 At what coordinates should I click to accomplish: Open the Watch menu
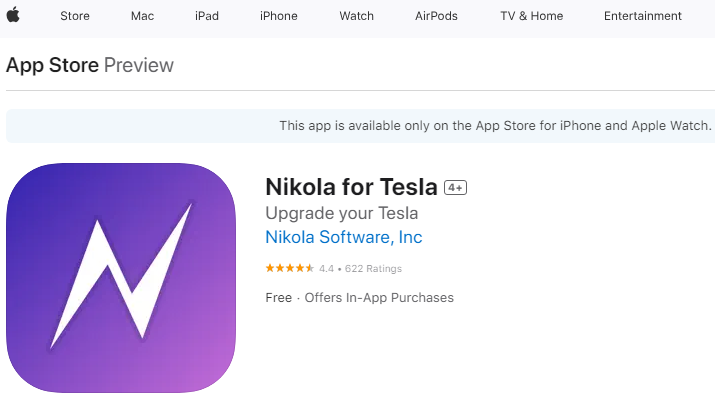coord(357,16)
